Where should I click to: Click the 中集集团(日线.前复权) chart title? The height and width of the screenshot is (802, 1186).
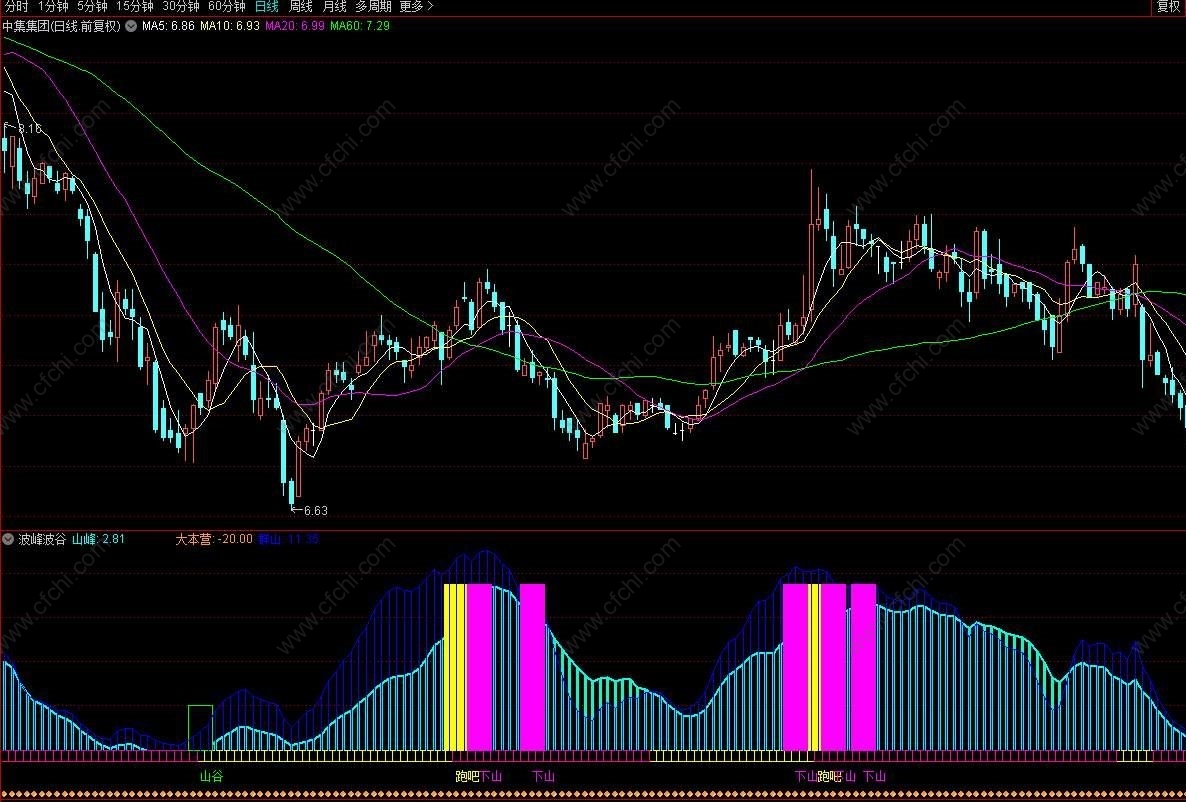[x=61, y=26]
